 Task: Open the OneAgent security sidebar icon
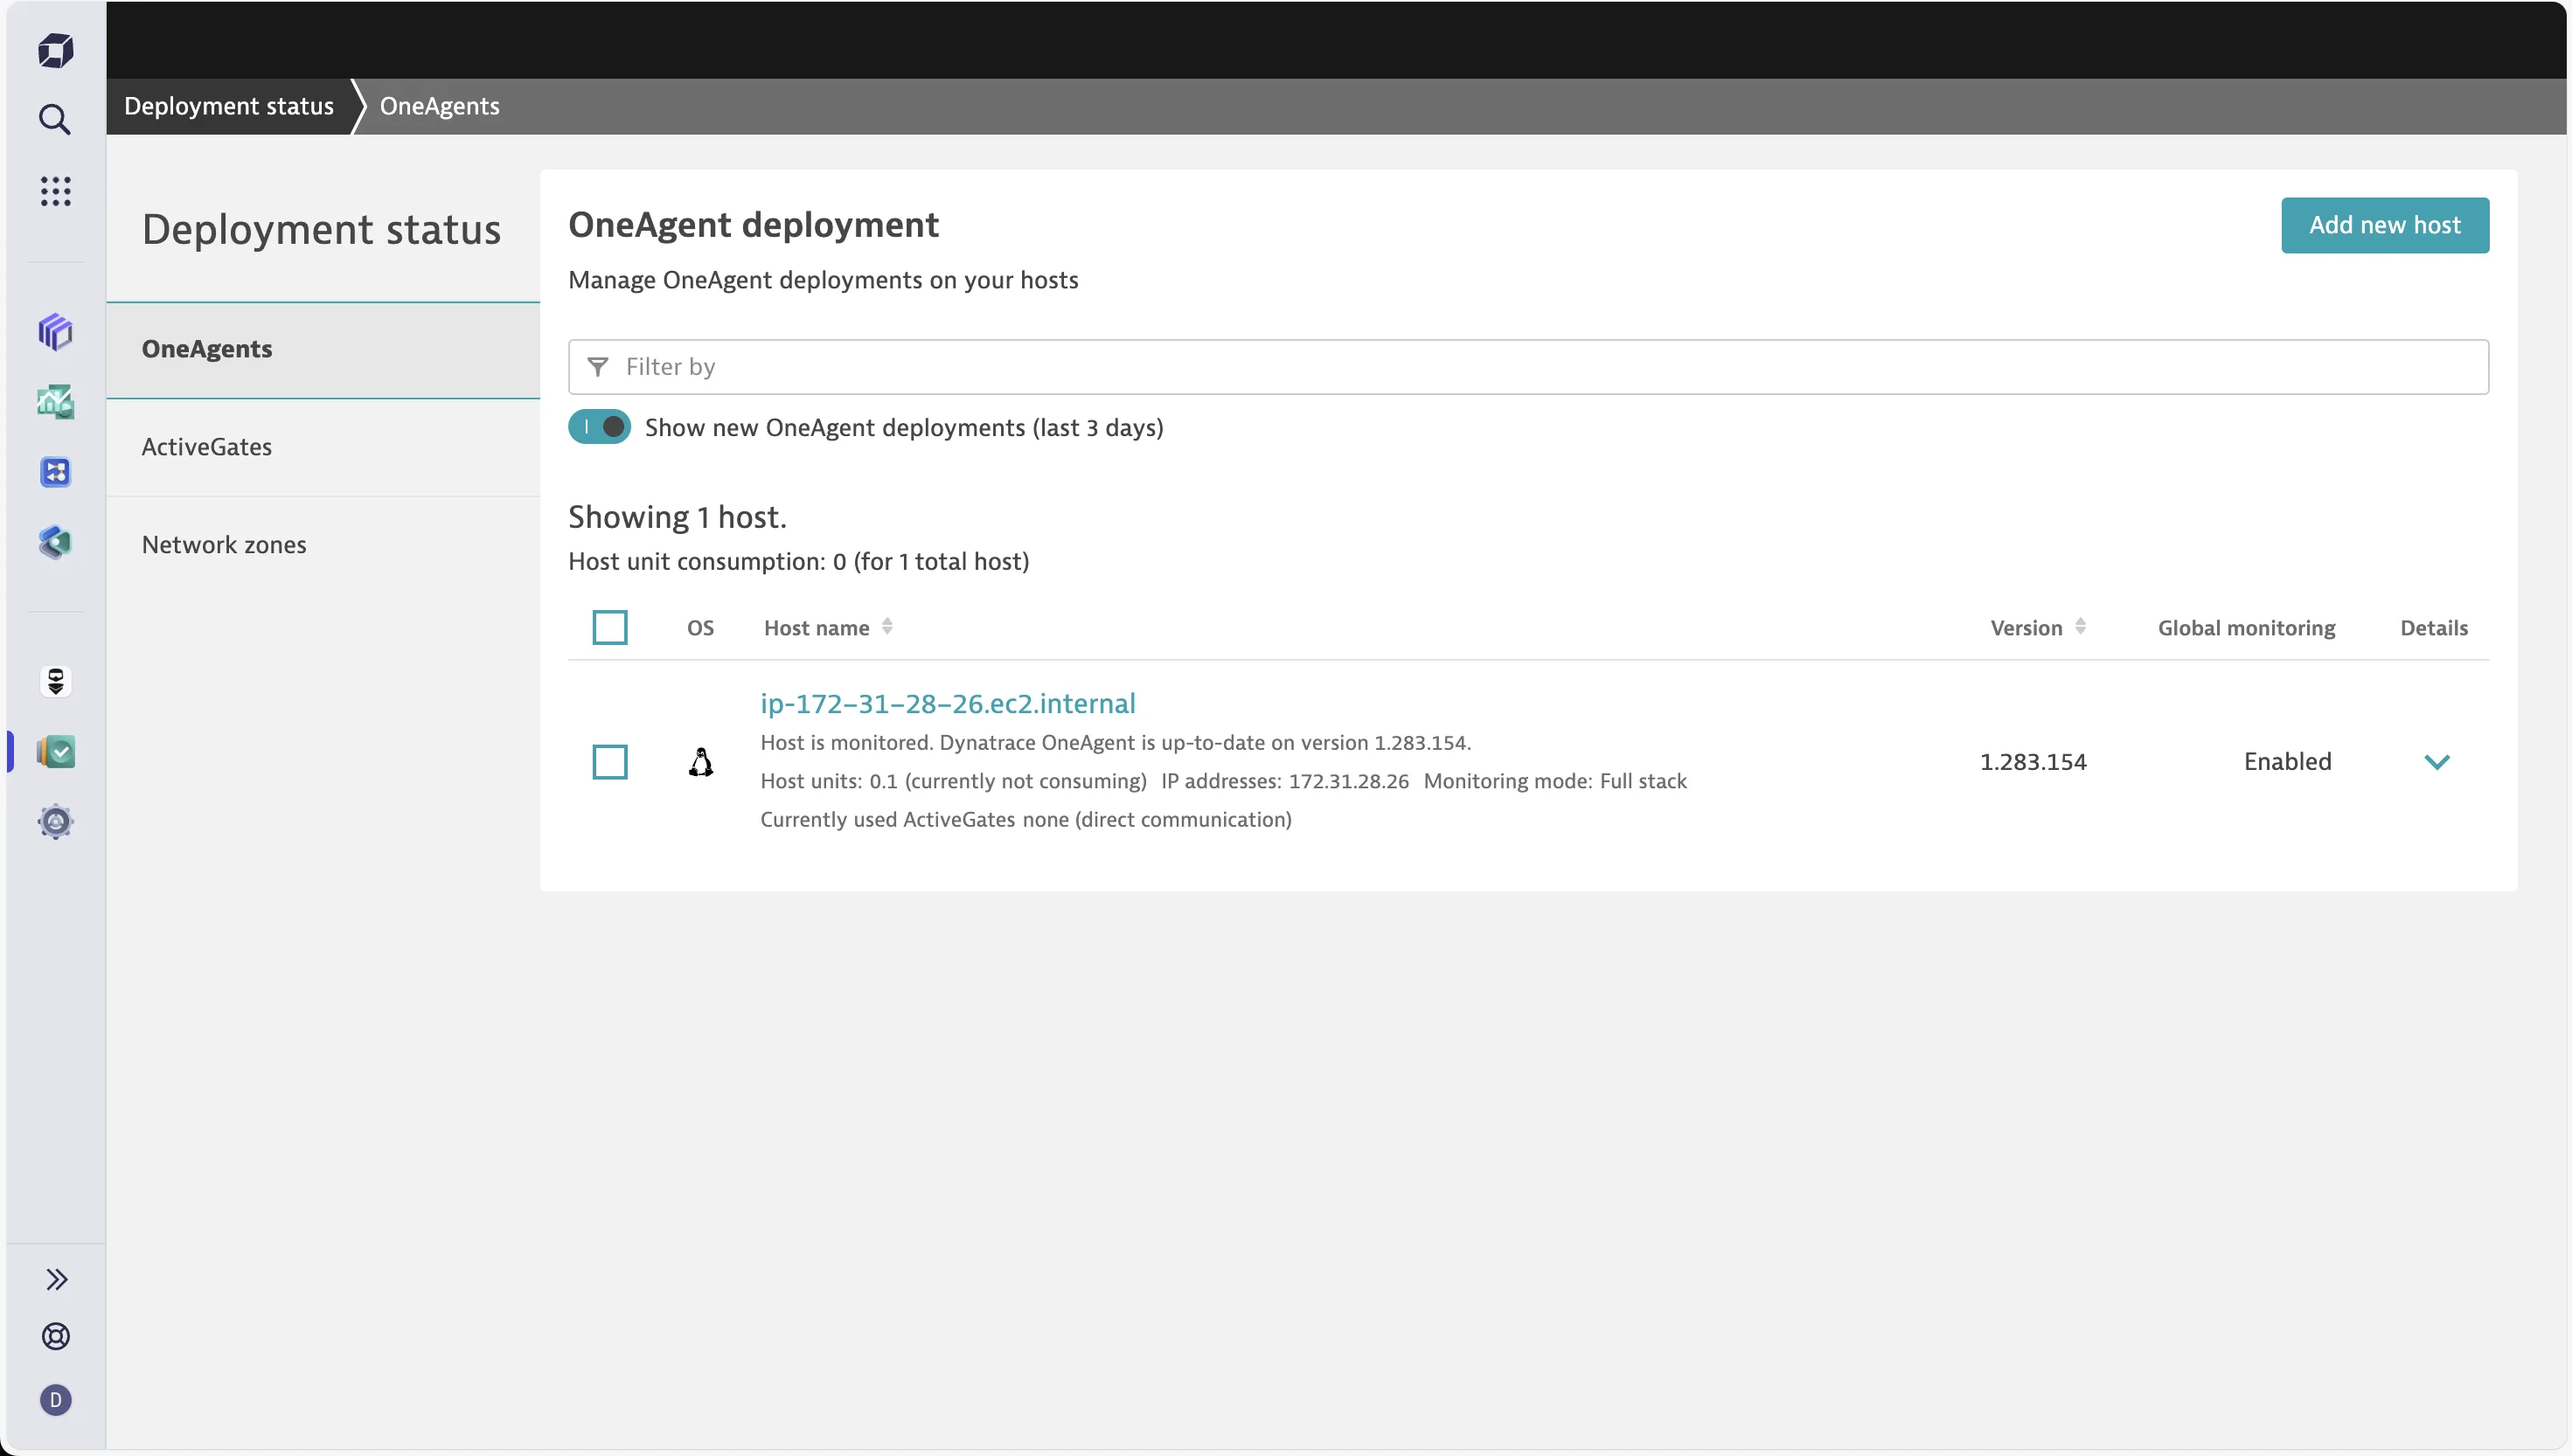click(56, 682)
